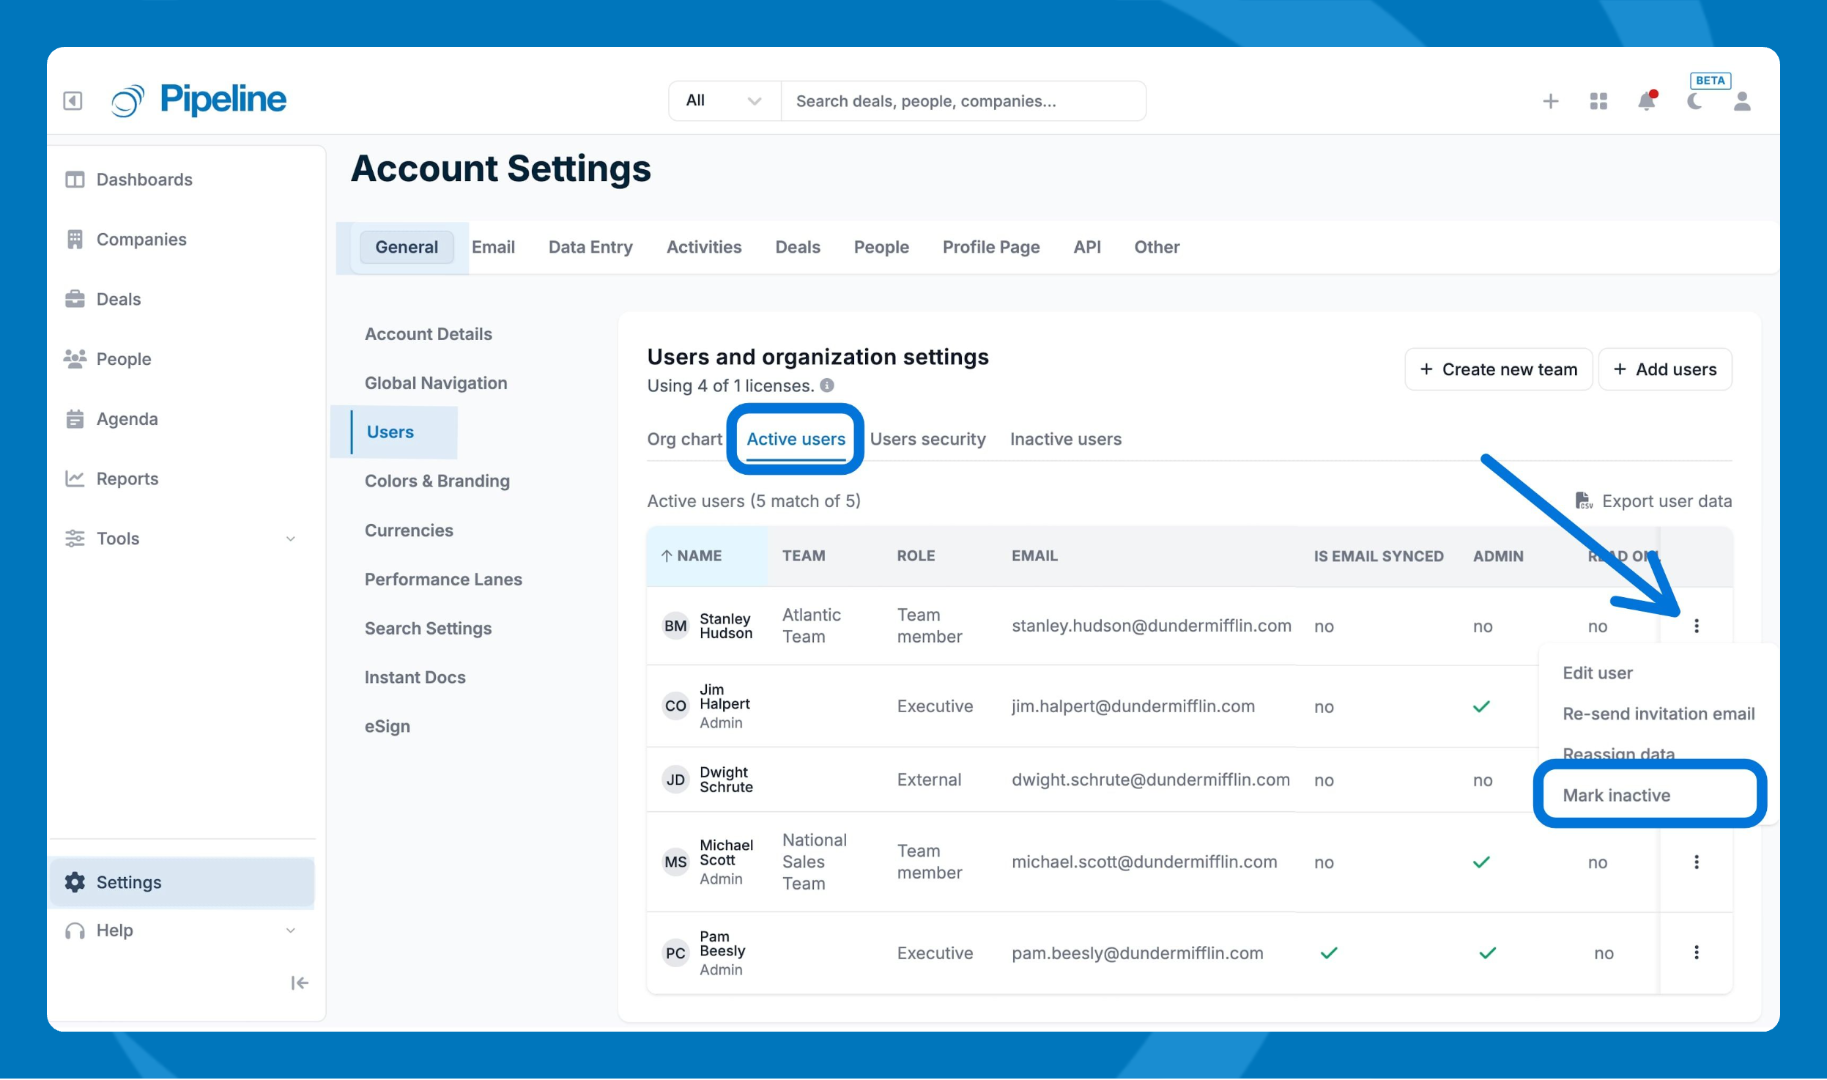This screenshot has width=1827, height=1080.
Task: Click the search deals input field
Action: [962, 101]
